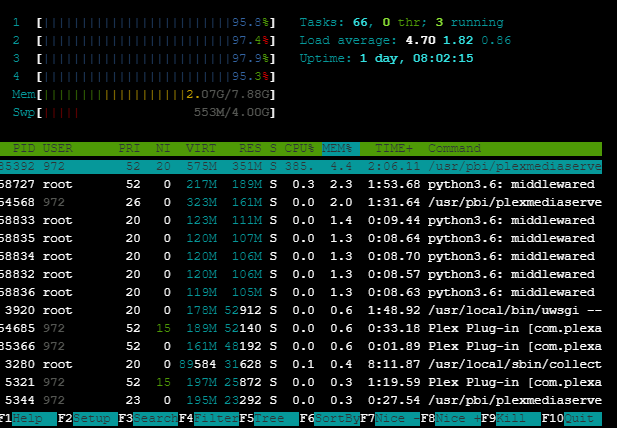617x429 pixels.
Task: Click the F4 Filter option
Action: tap(209, 418)
